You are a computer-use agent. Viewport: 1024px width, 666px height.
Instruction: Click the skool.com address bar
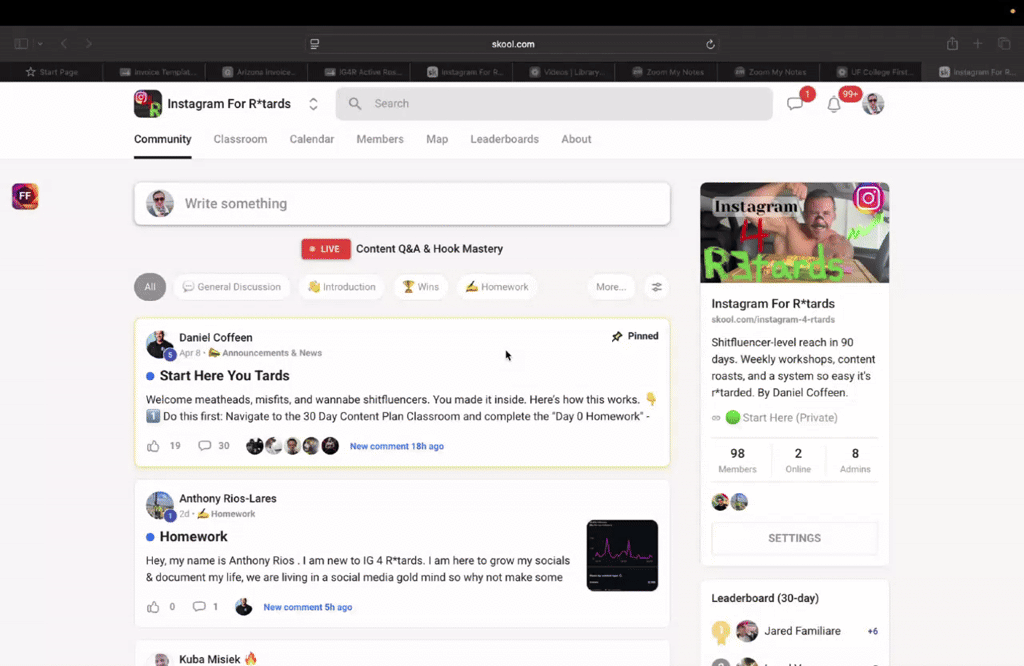pos(513,44)
